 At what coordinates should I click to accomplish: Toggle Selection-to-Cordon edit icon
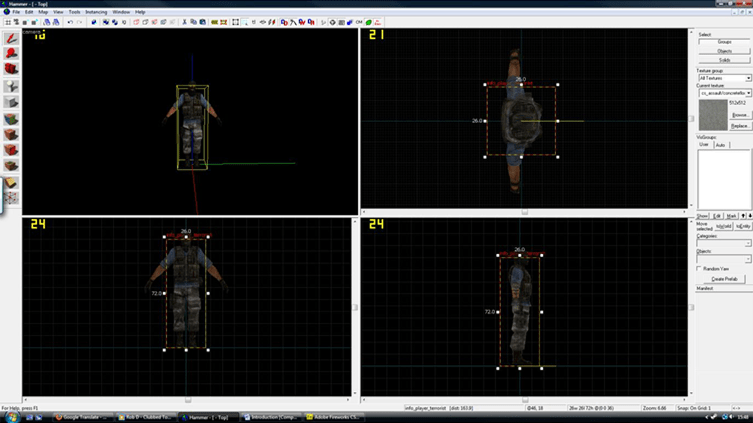[224, 22]
